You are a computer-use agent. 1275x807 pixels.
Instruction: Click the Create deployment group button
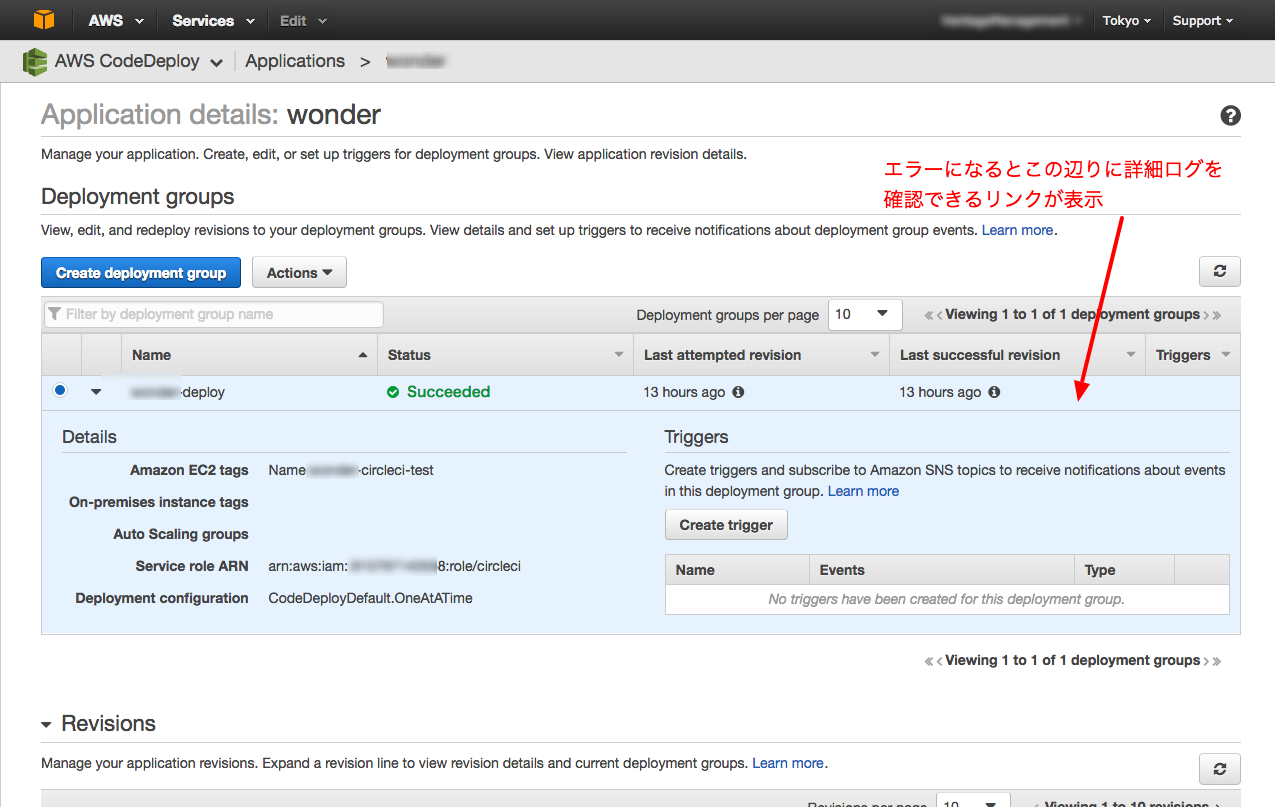click(140, 271)
